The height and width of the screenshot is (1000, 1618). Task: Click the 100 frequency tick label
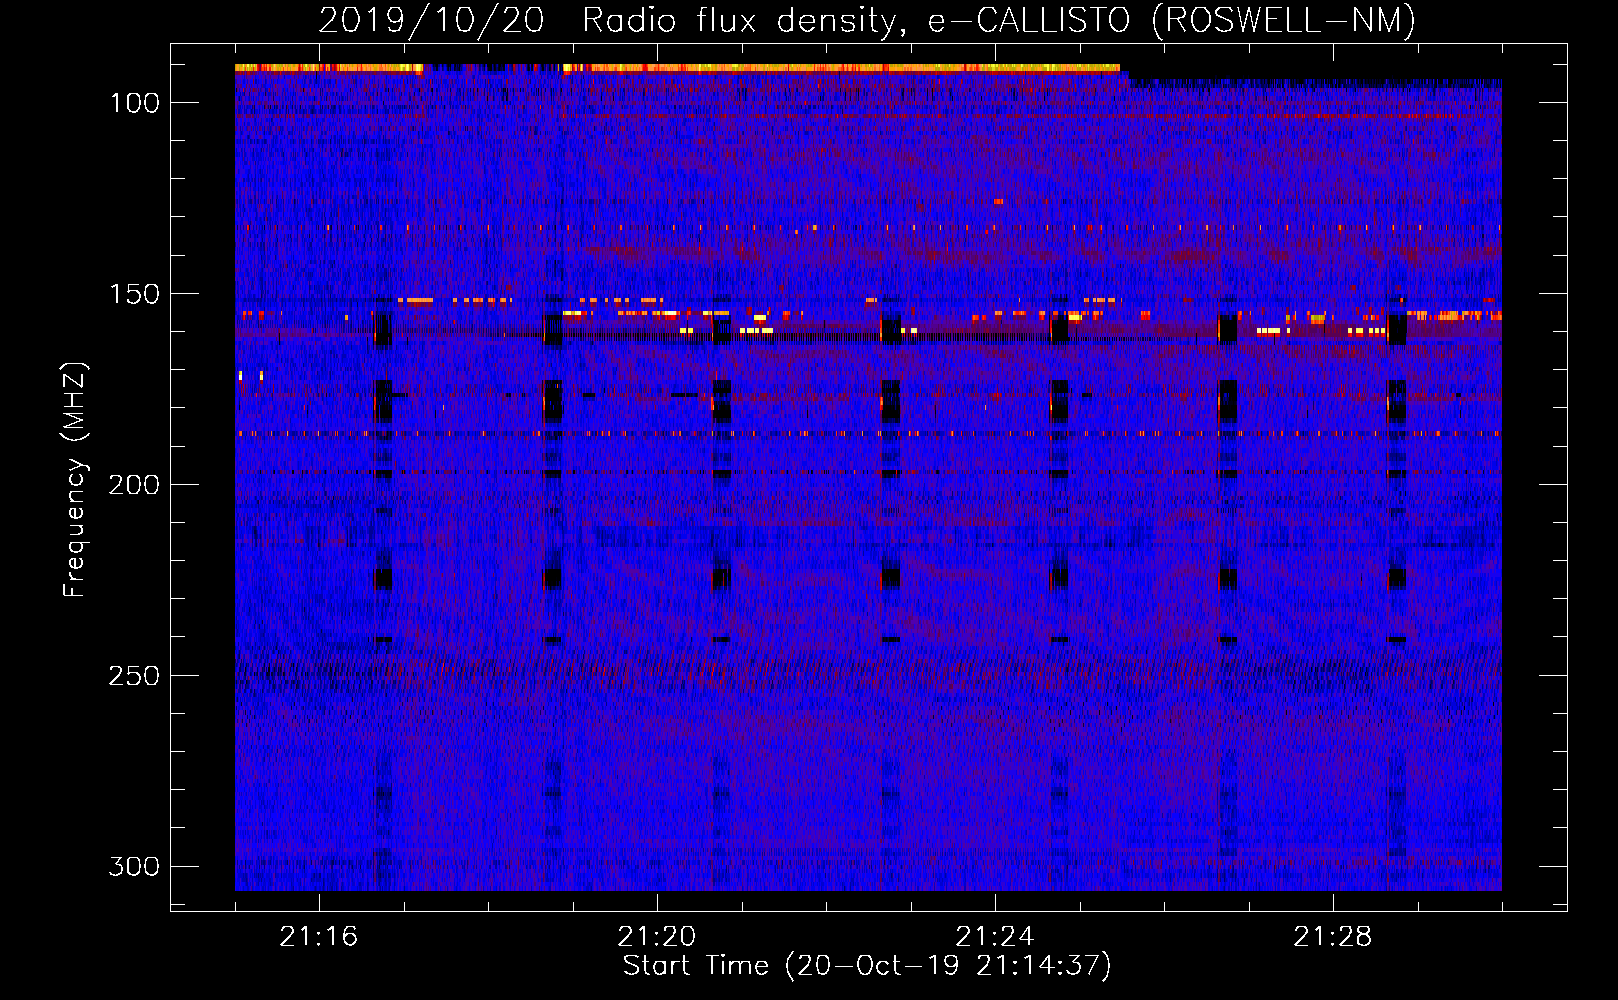[x=134, y=103]
